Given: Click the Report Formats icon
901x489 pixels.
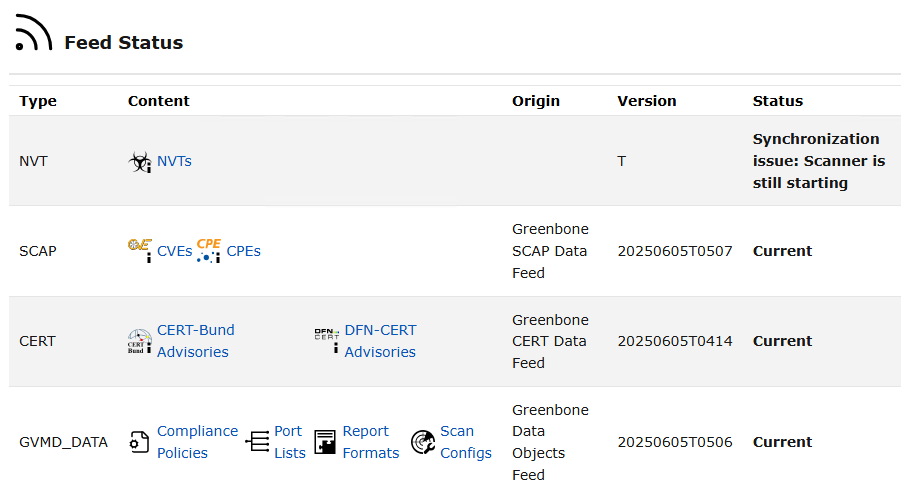Looking at the screenshot, I should (x=325, y=442).
